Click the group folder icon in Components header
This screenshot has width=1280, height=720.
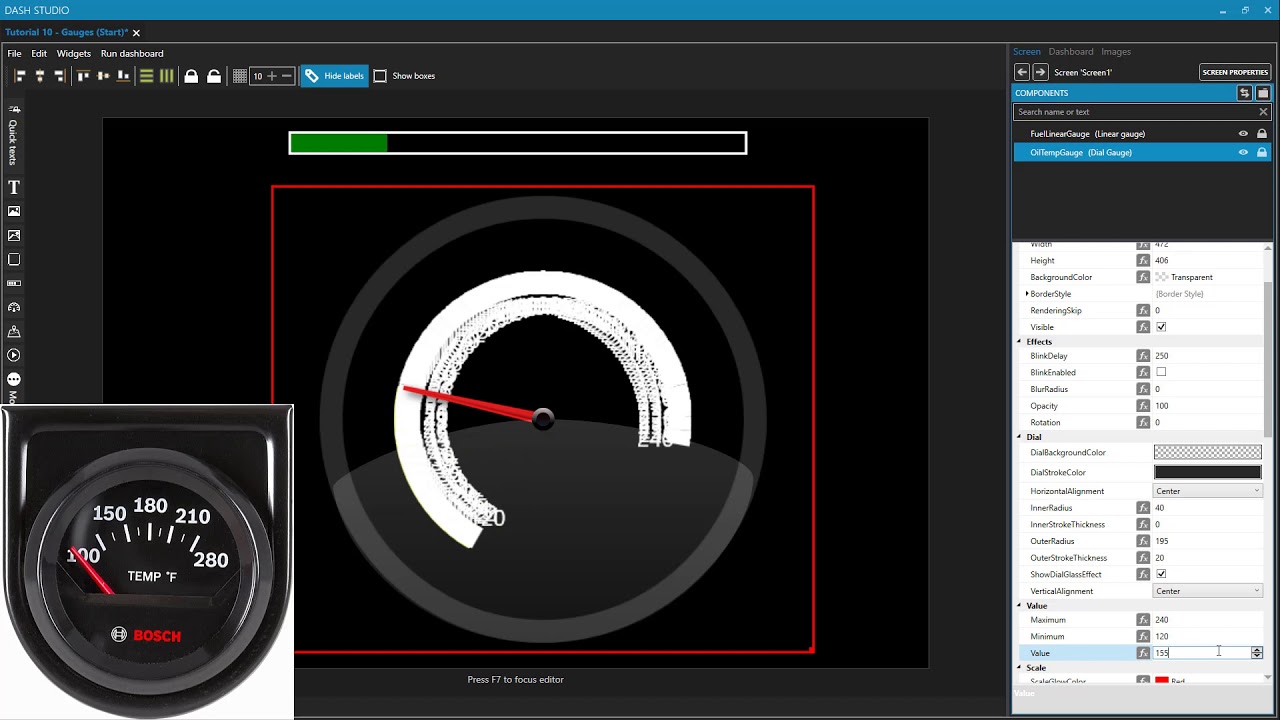(1262, 93)
